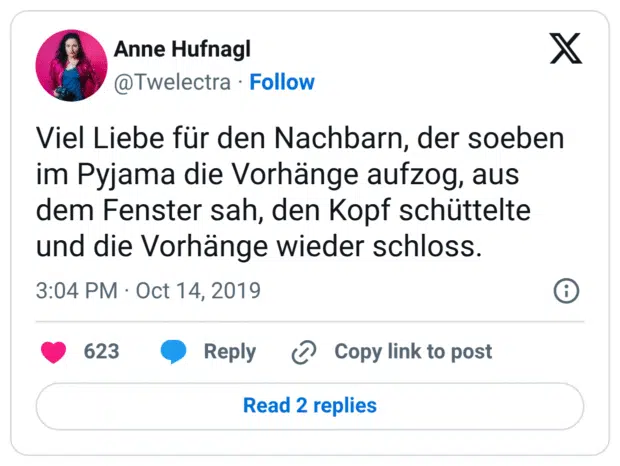This screenshot has height=466, width=620.
Task: Like the post with the heart icon
Action: click(54, 351)
